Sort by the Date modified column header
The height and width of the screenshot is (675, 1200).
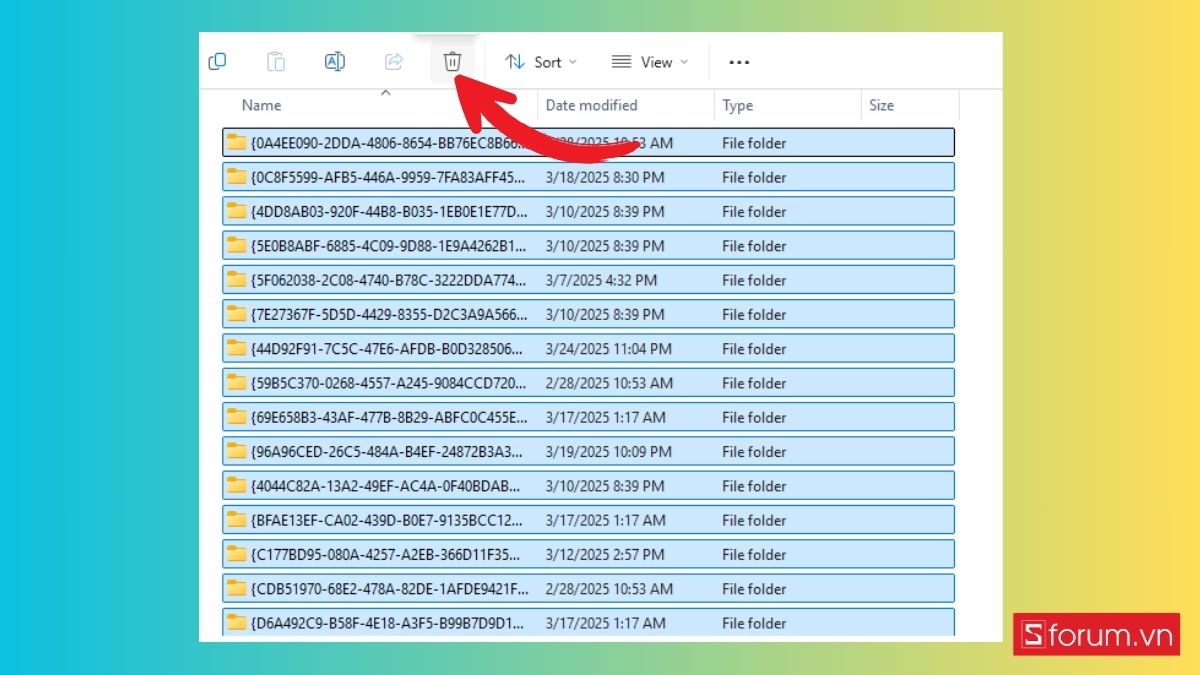point(591,105)
